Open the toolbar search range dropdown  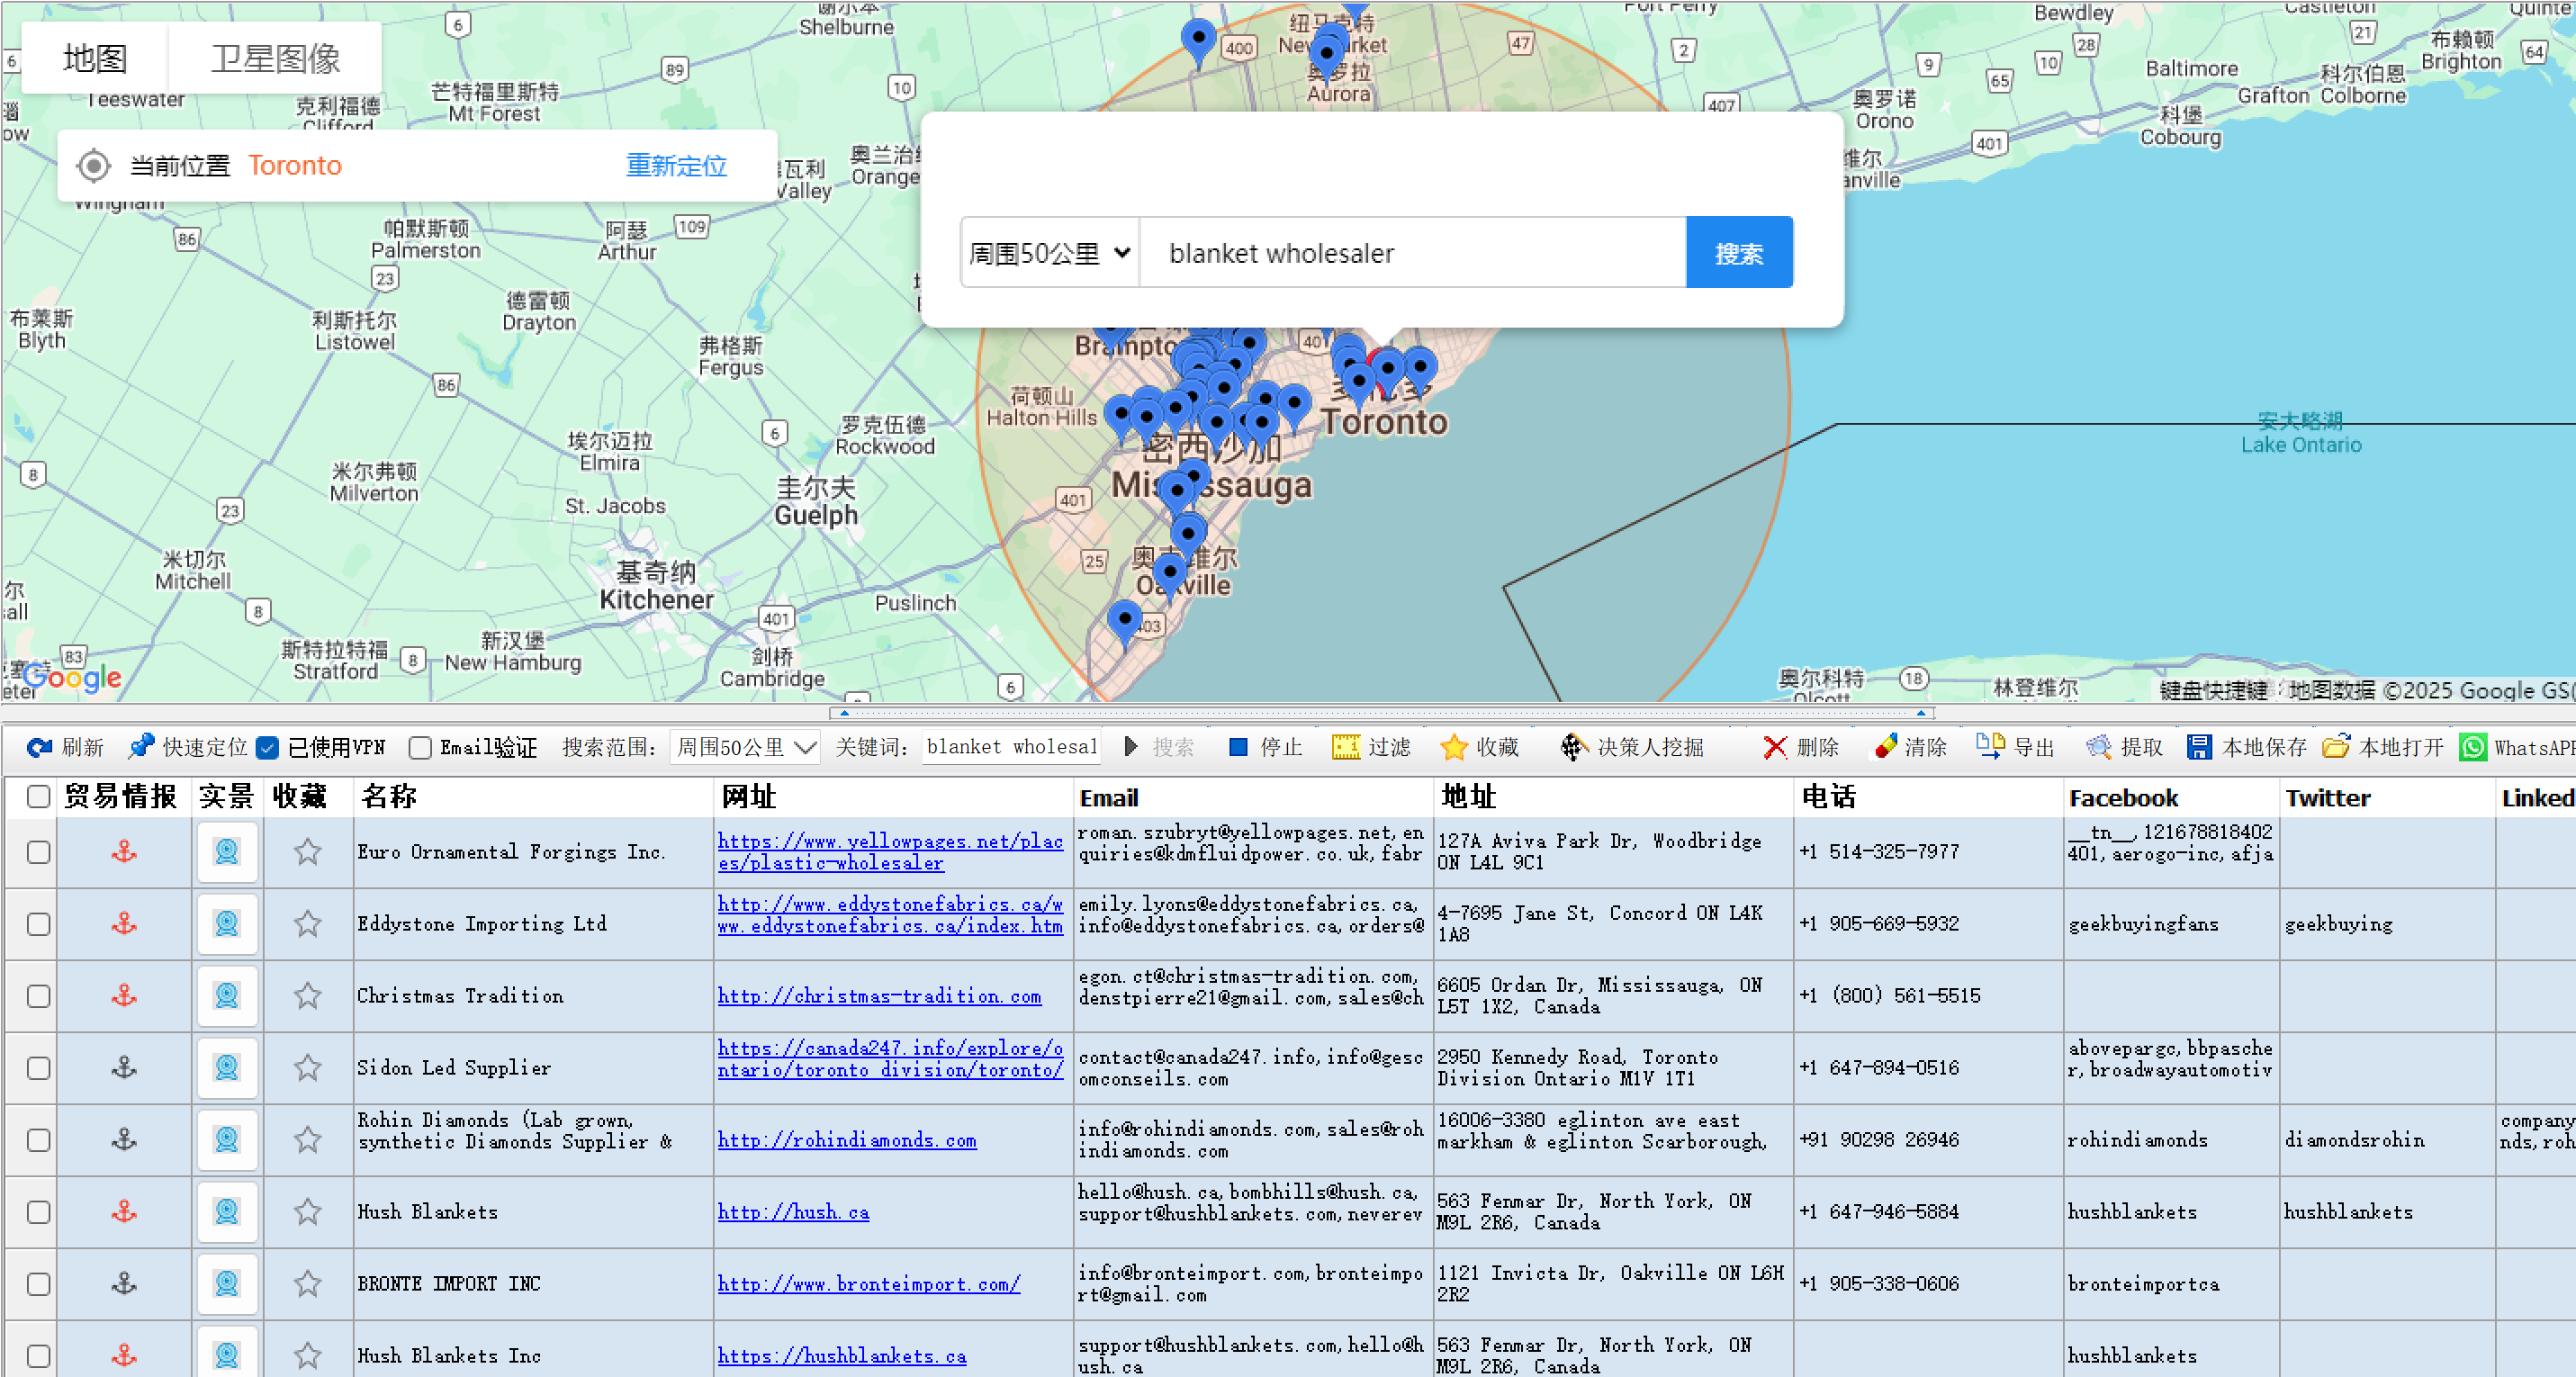[745, 747]
